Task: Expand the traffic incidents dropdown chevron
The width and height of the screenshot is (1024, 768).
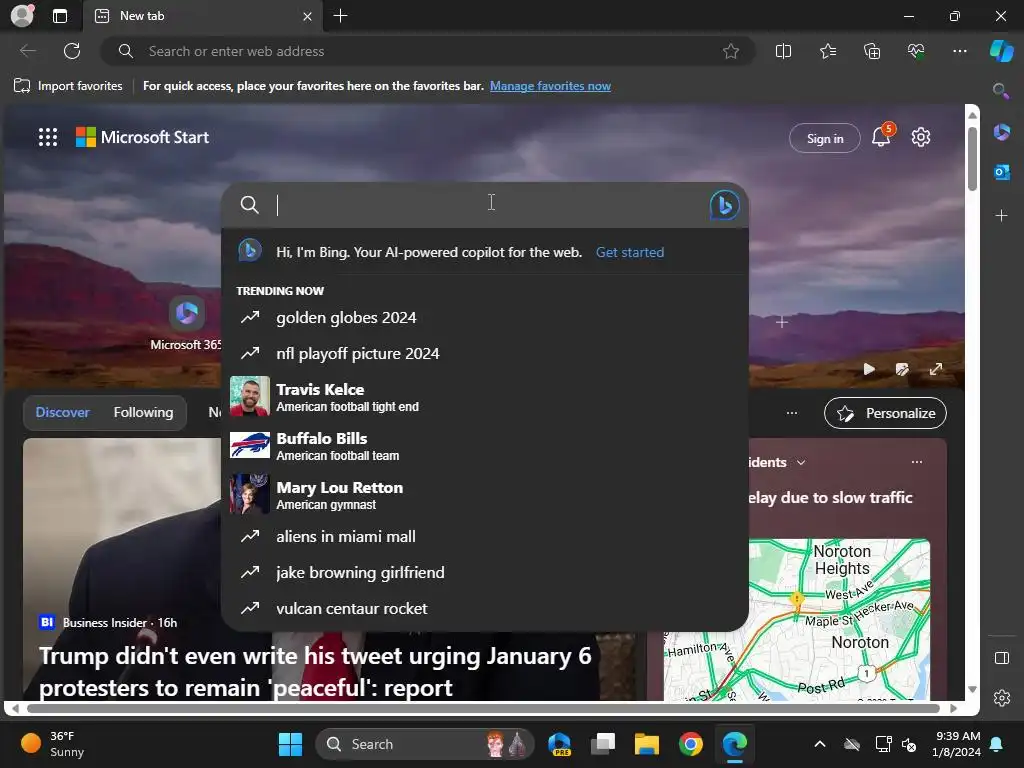Action: [801, 462]
